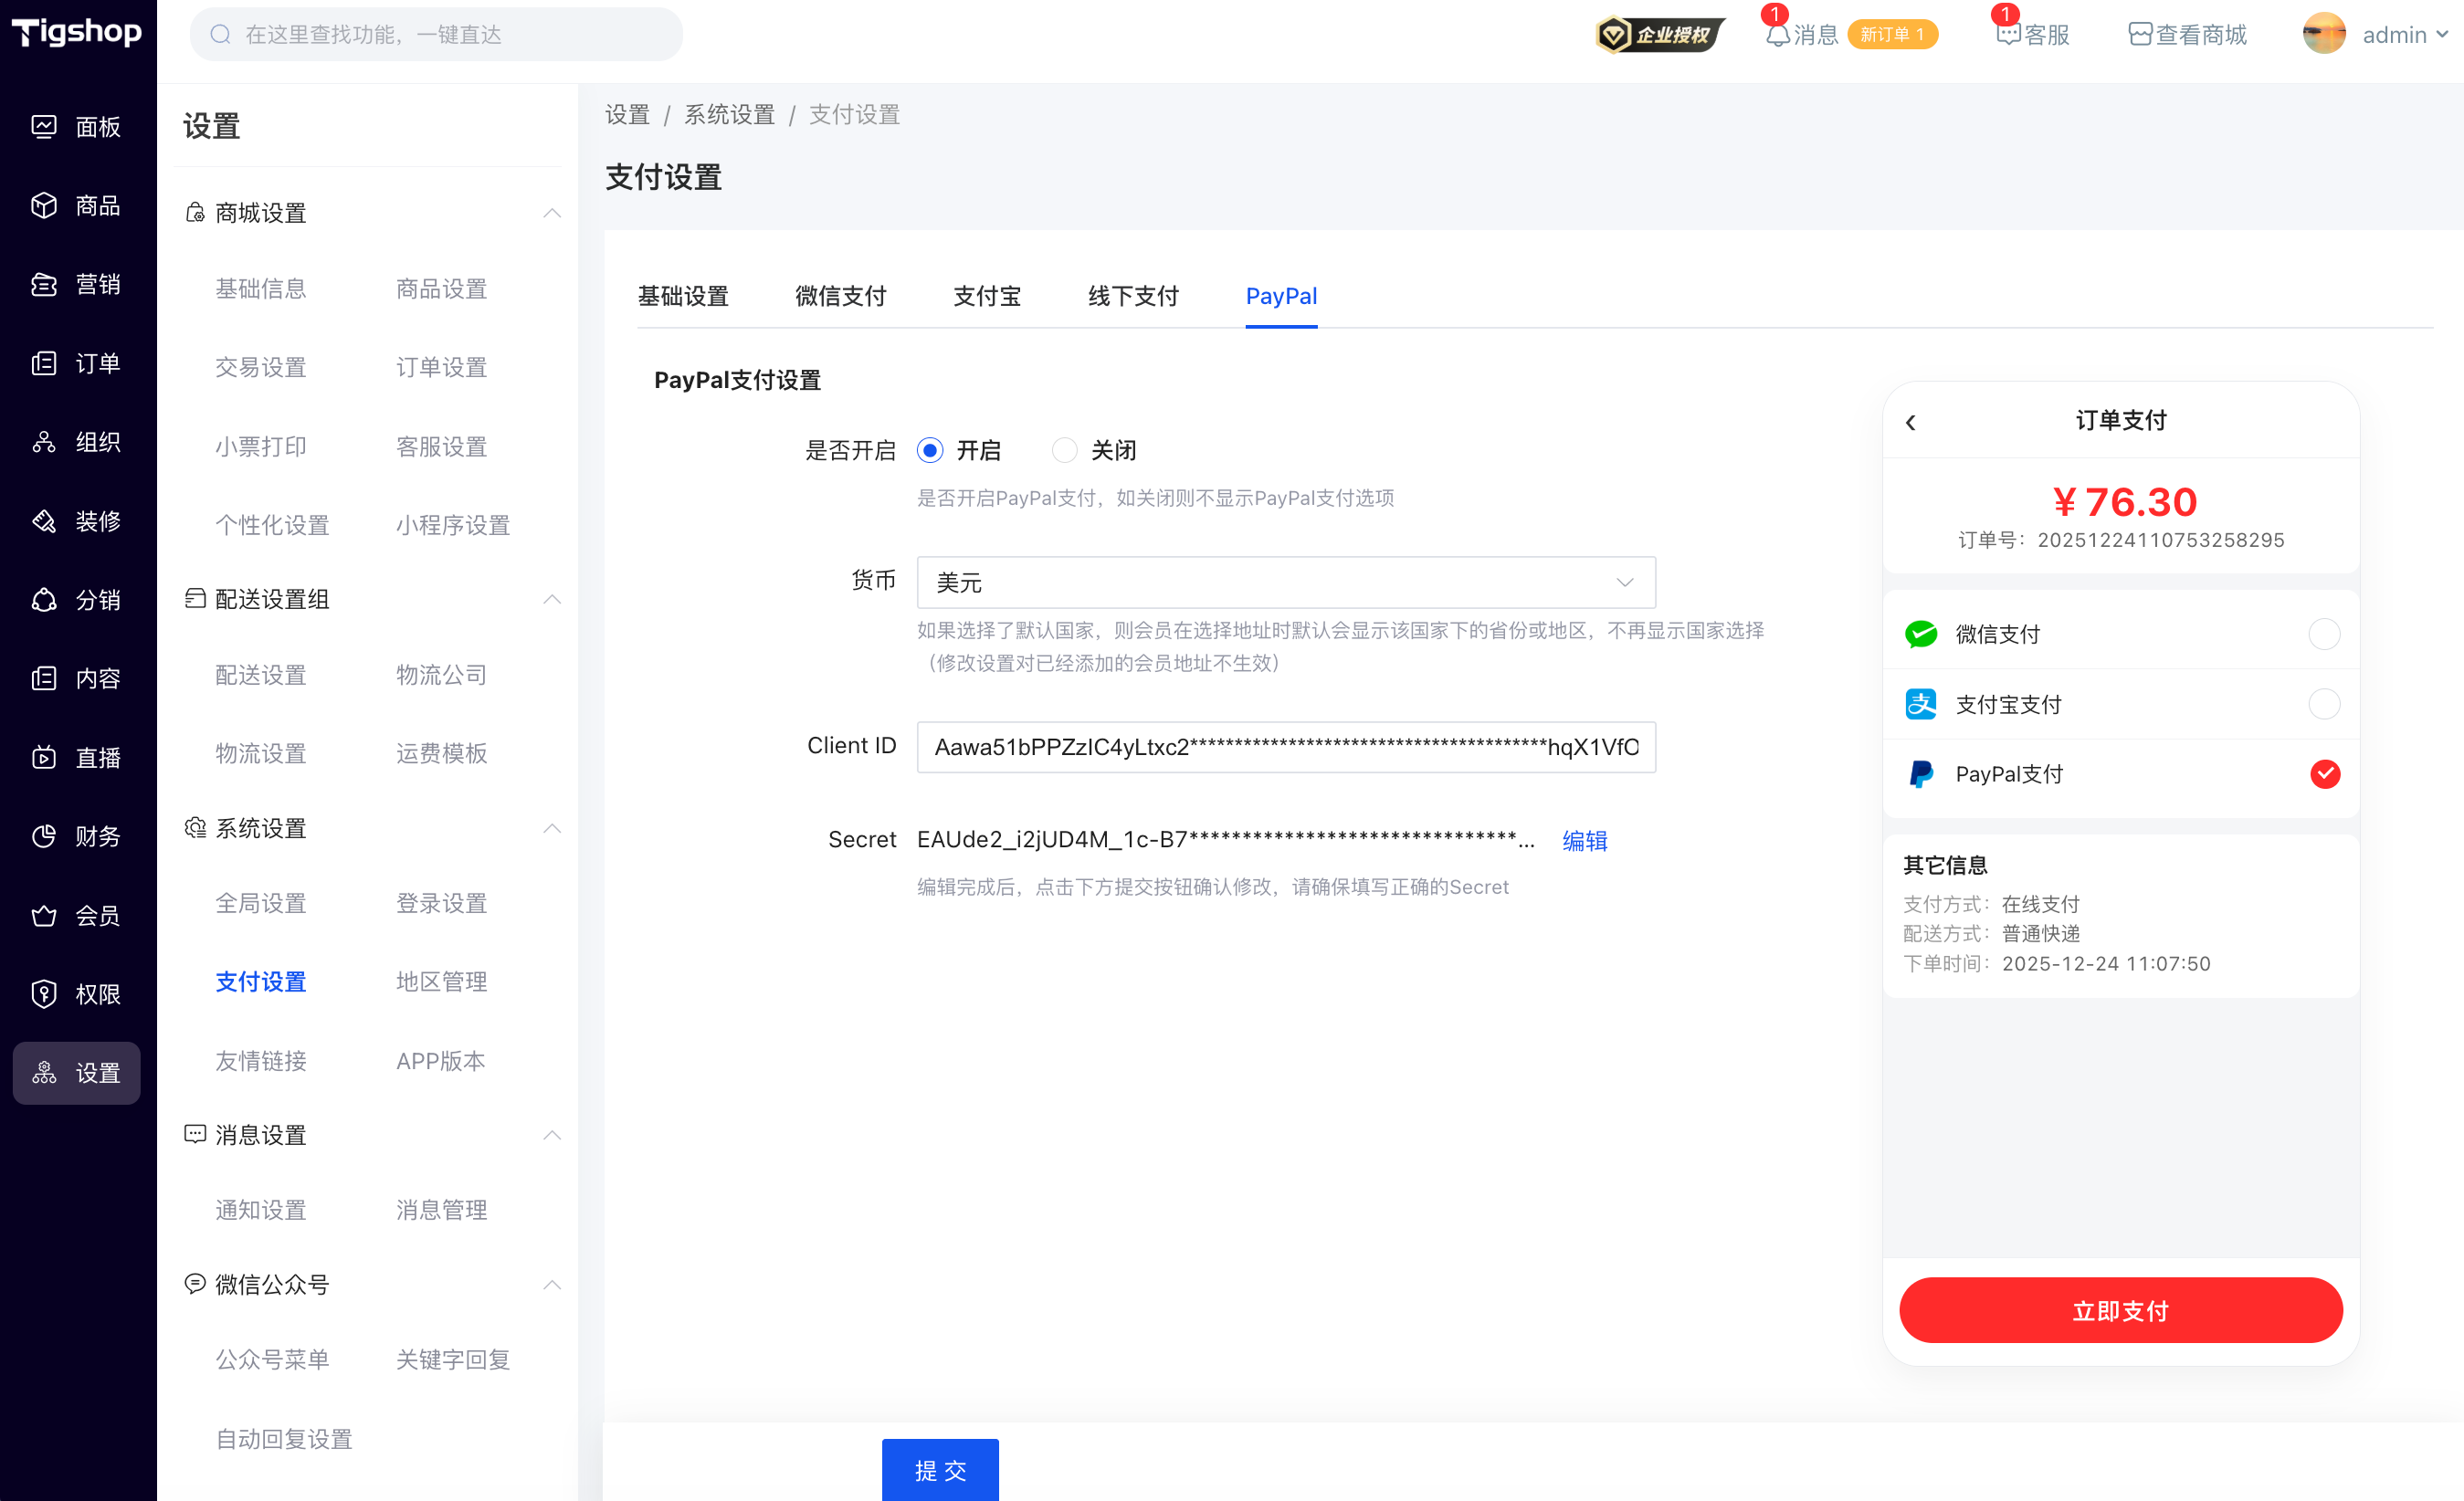
Task: Open 小程序设置 in the settings menu
Action: (453, 525)
